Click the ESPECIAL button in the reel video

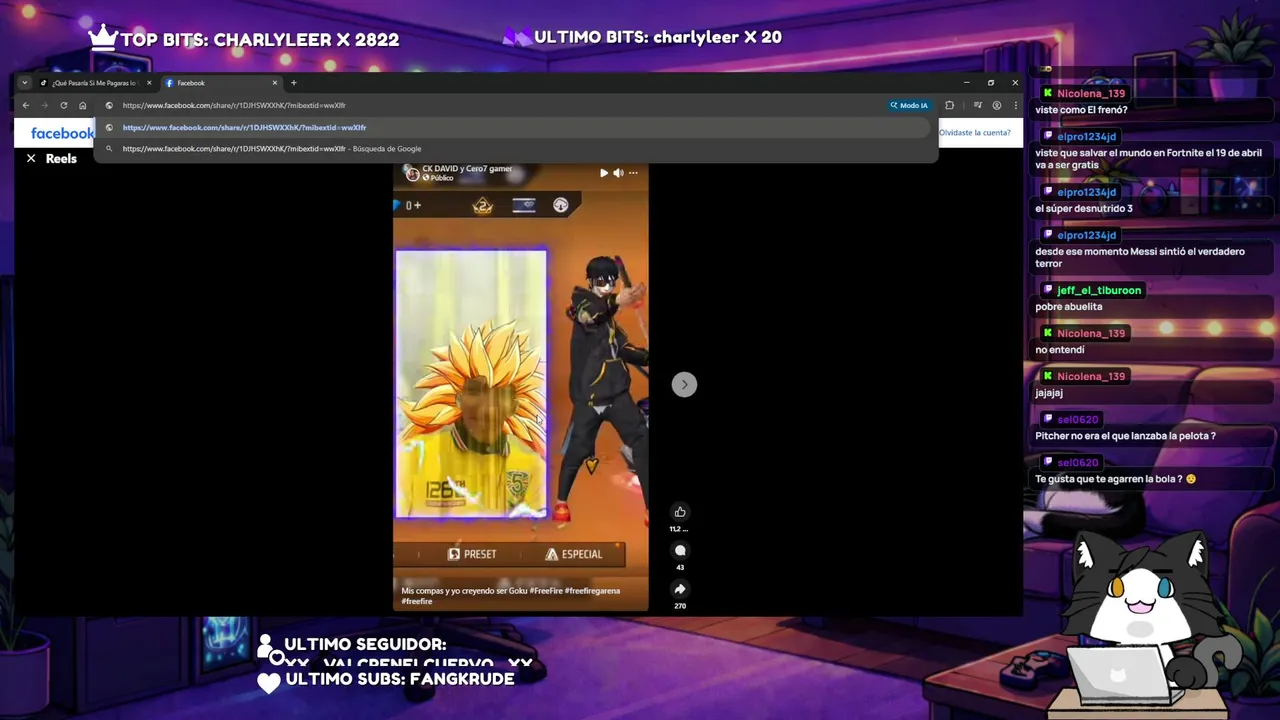click(x=574, y=554)
